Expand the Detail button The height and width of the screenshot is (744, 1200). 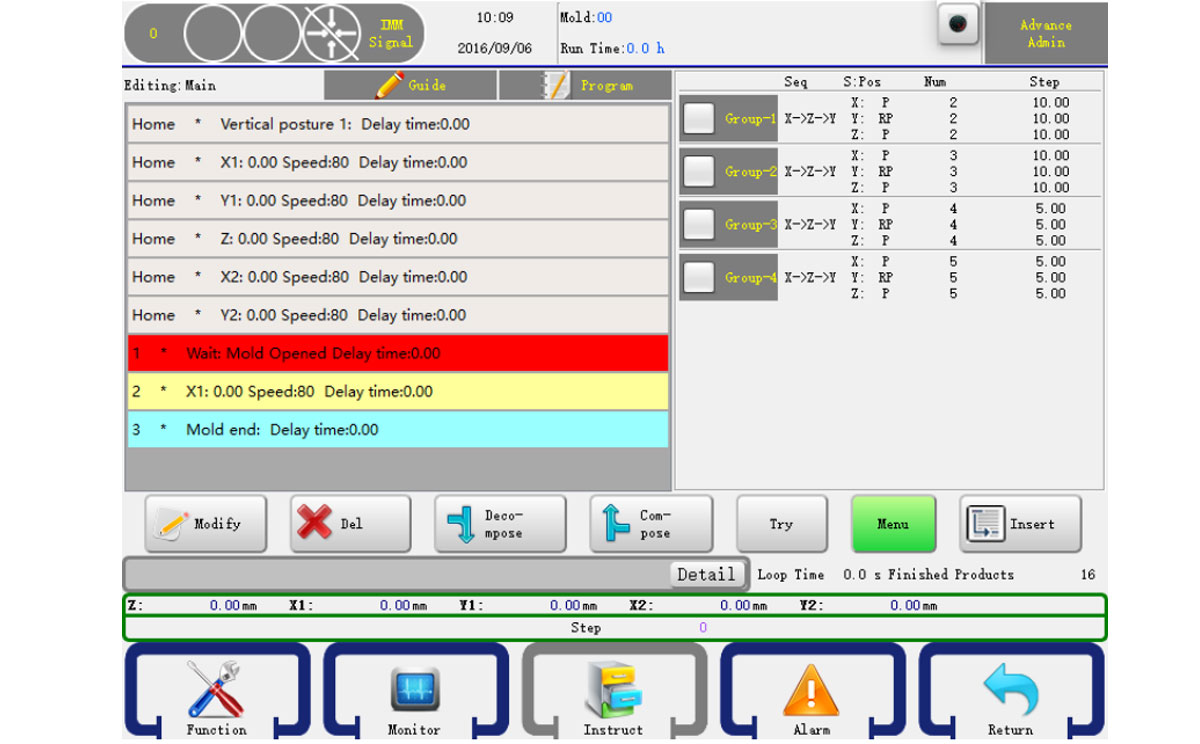(706, 574)
